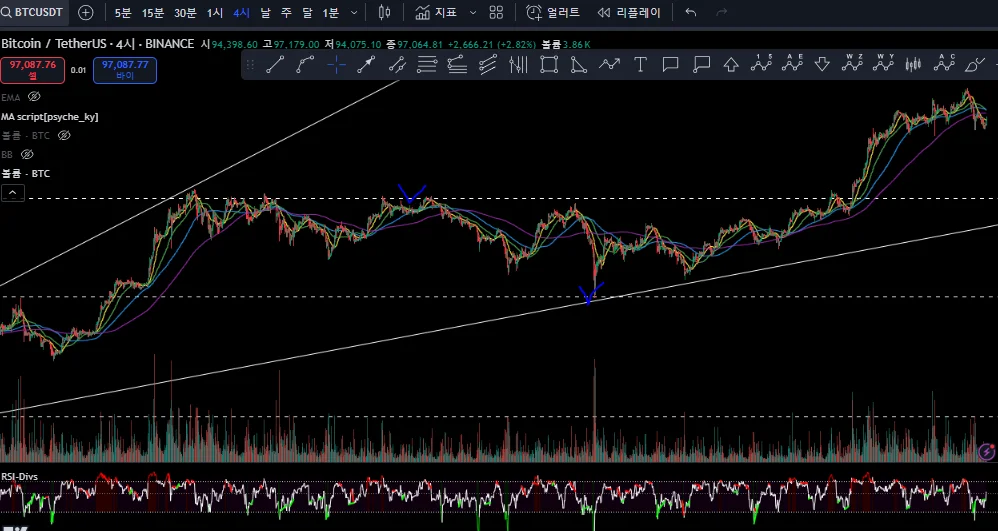Viewport: 998px width, 531px height.
Task: Switch to the 날 daily timeframe
Action: pyautogui.click(x=265, y=13)
